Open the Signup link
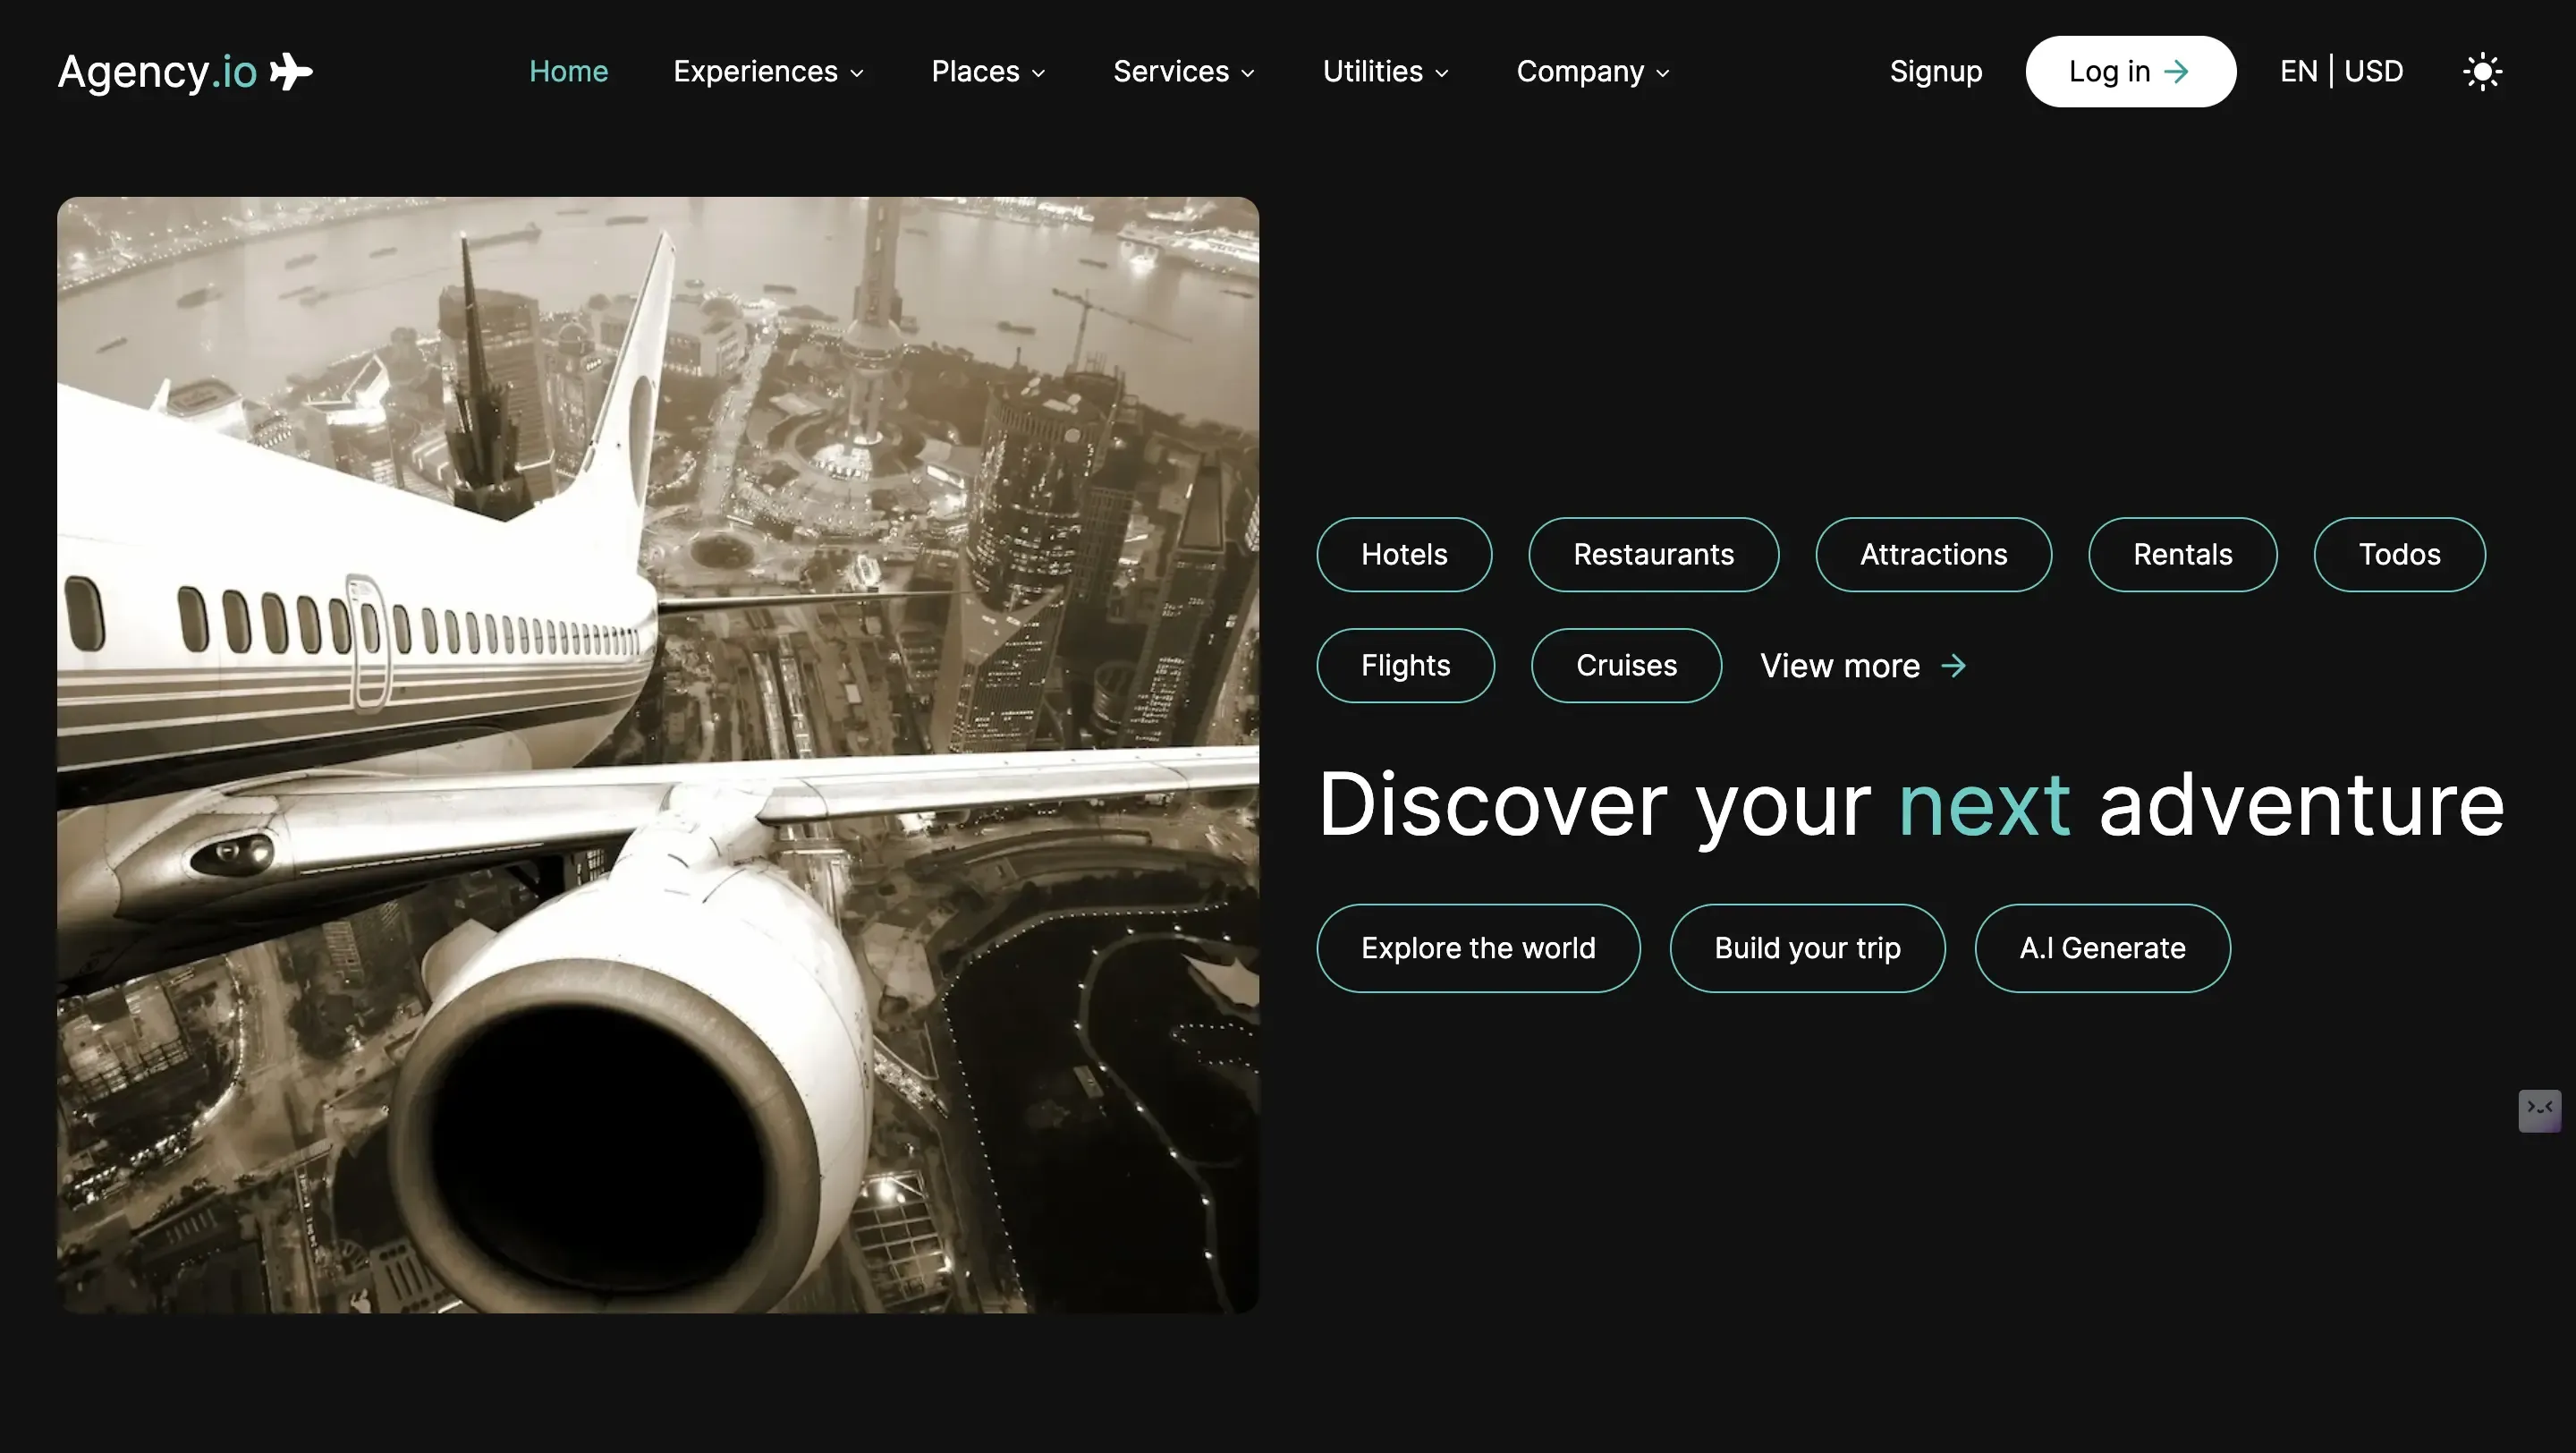 (x=1935, y=72)
